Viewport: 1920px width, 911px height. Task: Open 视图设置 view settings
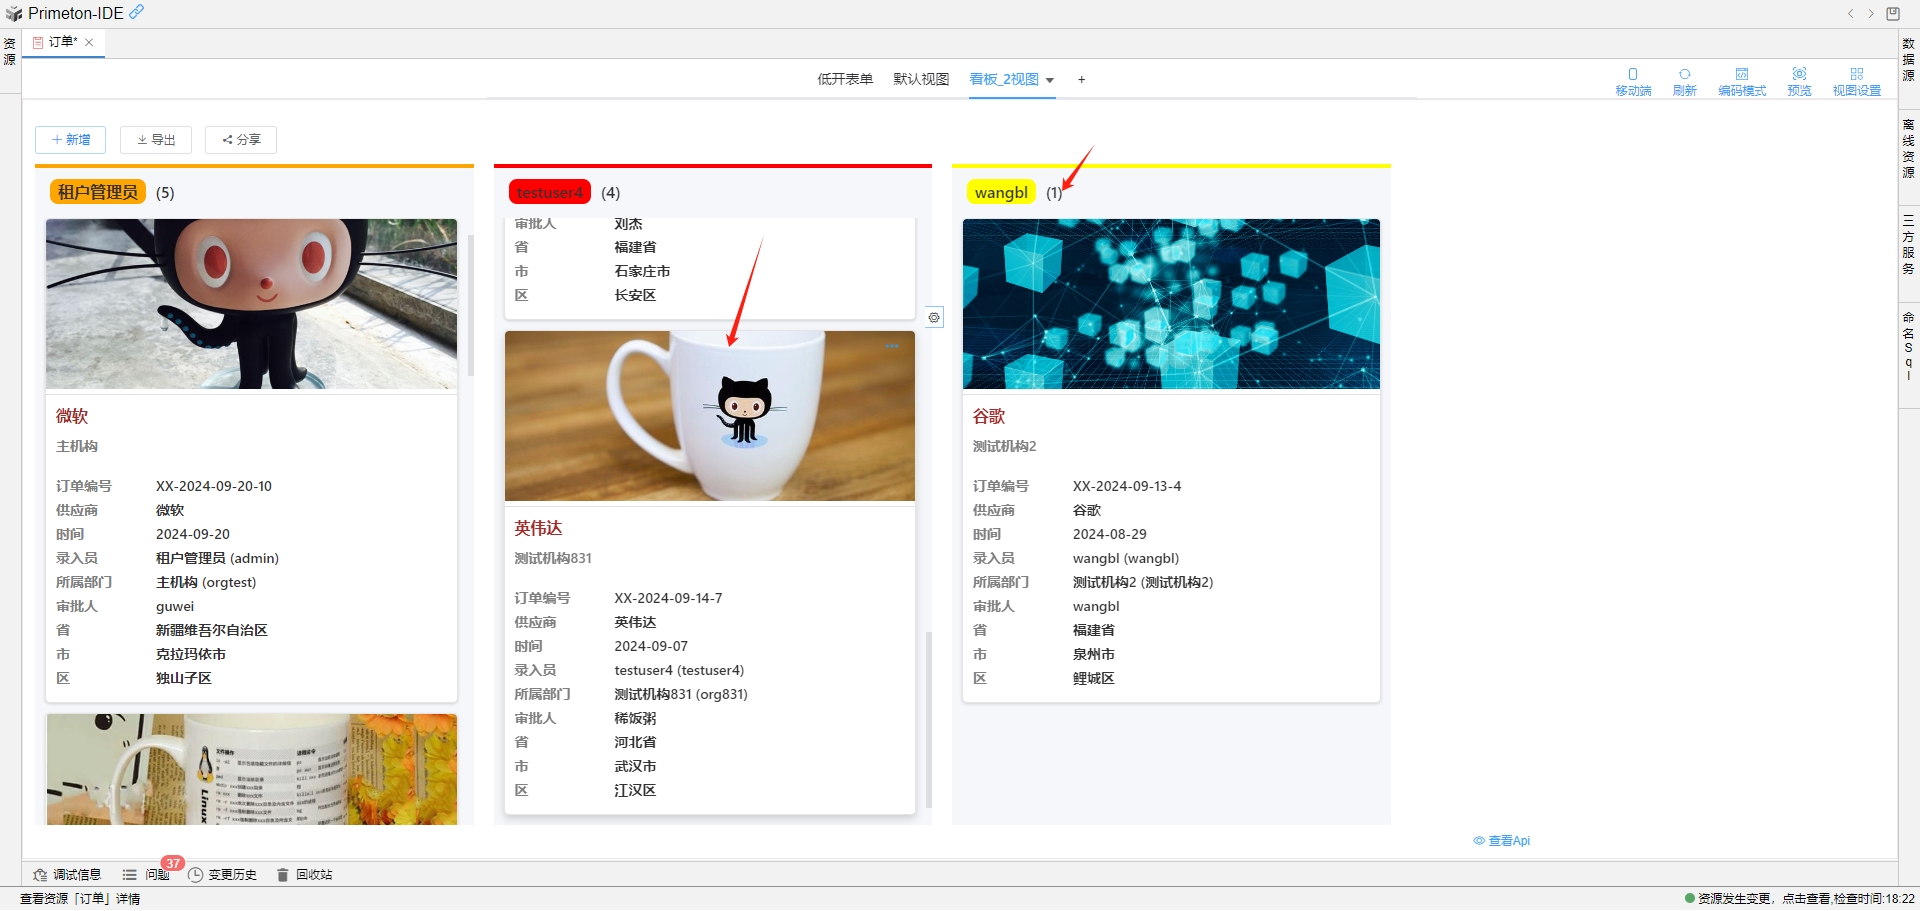pos(1856,81)
